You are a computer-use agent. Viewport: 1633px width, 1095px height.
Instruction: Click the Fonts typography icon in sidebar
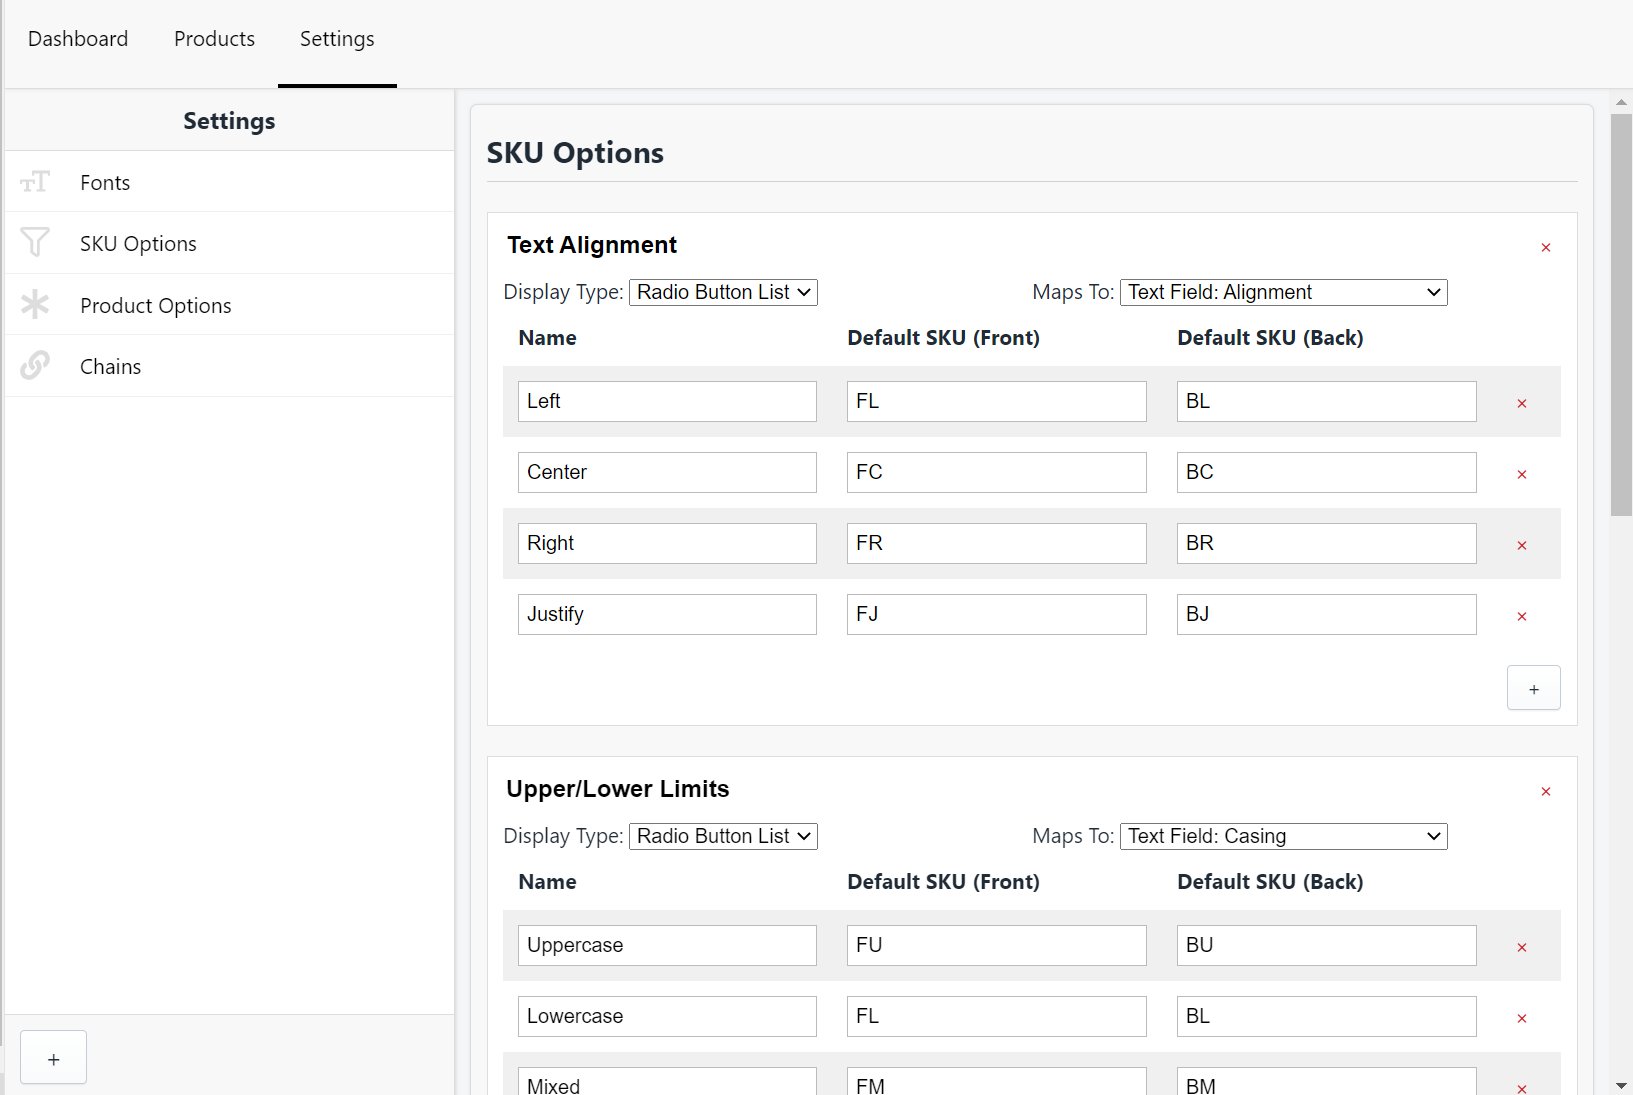coord(35,182)
